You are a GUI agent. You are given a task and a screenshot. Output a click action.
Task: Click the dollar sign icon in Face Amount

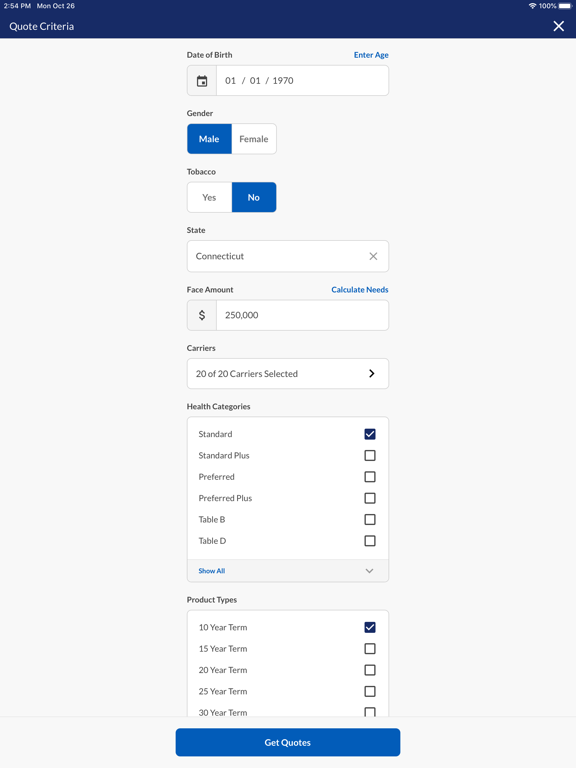pyautogui.click(x=202, y=315)
